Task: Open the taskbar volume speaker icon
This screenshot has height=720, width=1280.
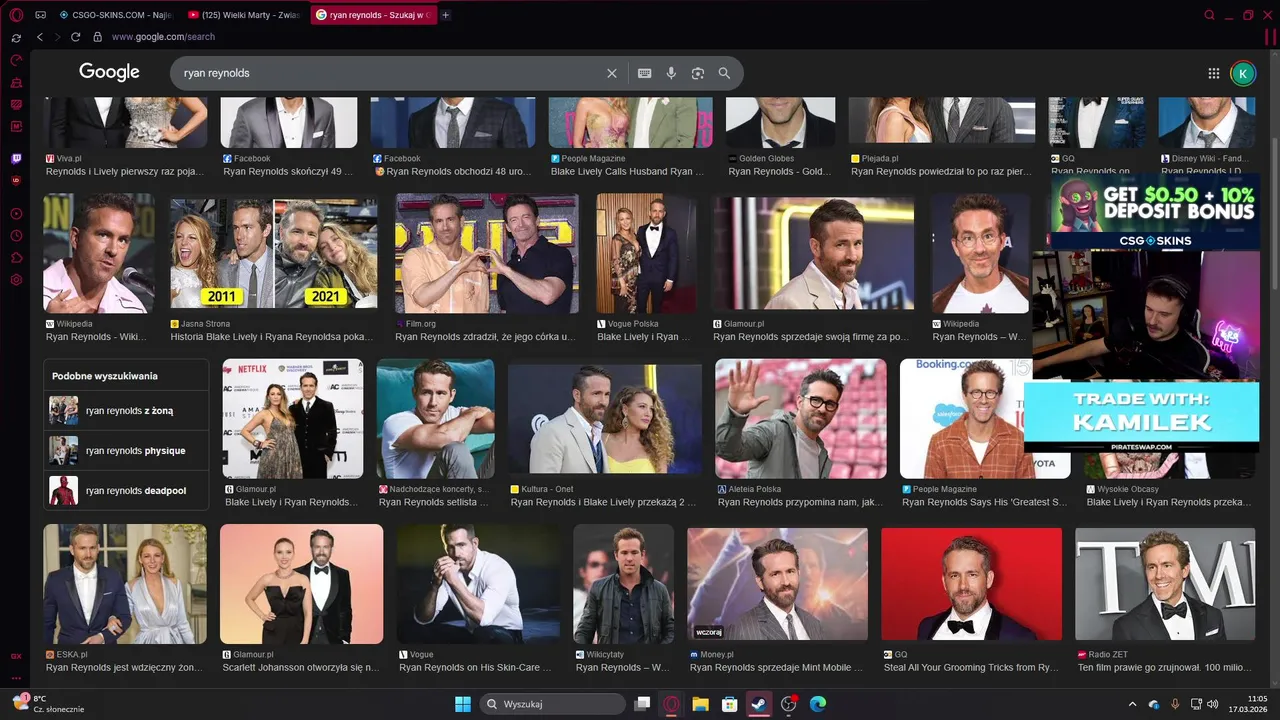Action: point(1212,704)
